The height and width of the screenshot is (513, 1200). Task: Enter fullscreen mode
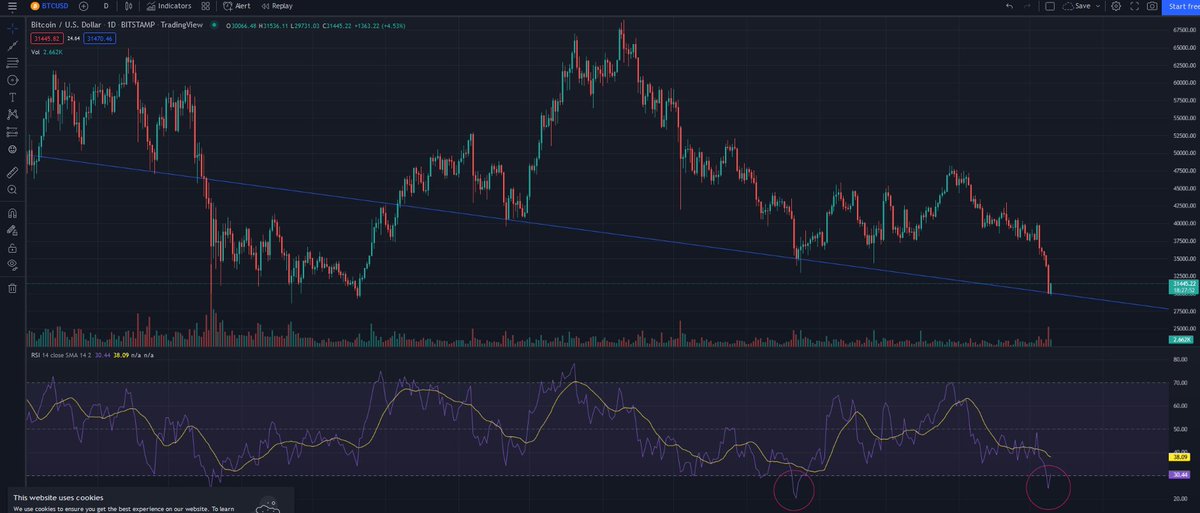coord(1134,6)
